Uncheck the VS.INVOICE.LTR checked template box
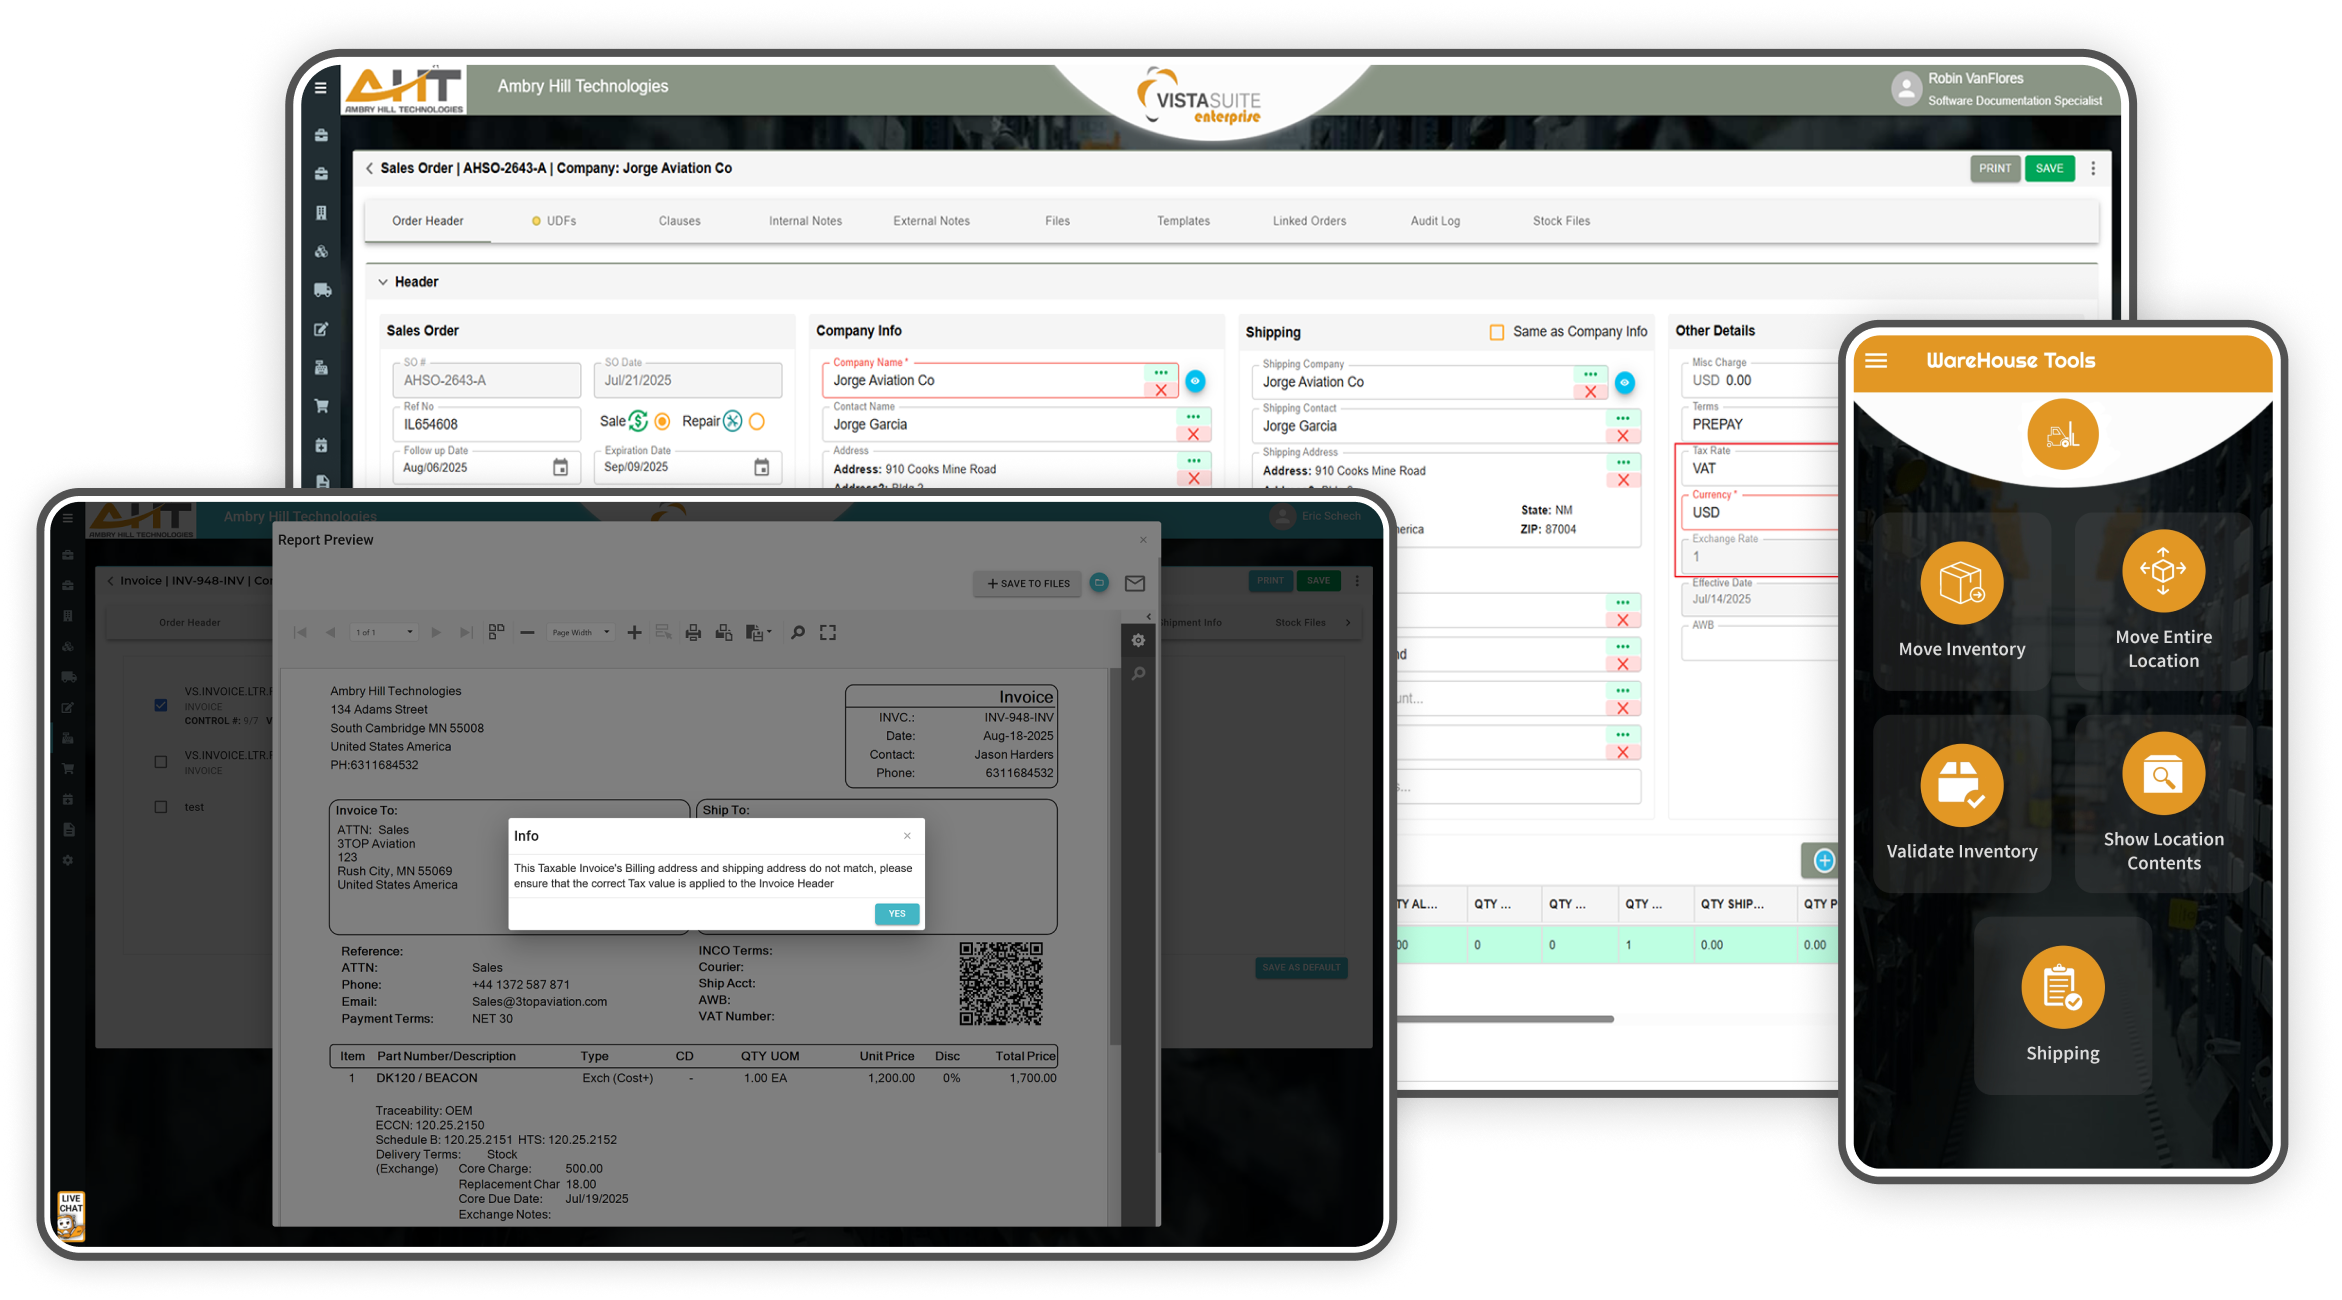Screen dimensions: 2342x1300 [x=161, y=705]
